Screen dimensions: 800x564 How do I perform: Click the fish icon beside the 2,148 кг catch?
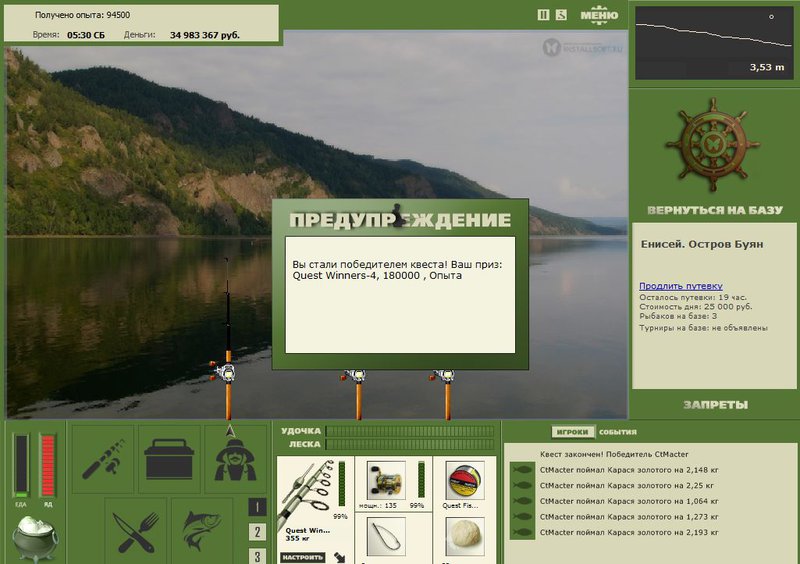[x=522, y=470]
